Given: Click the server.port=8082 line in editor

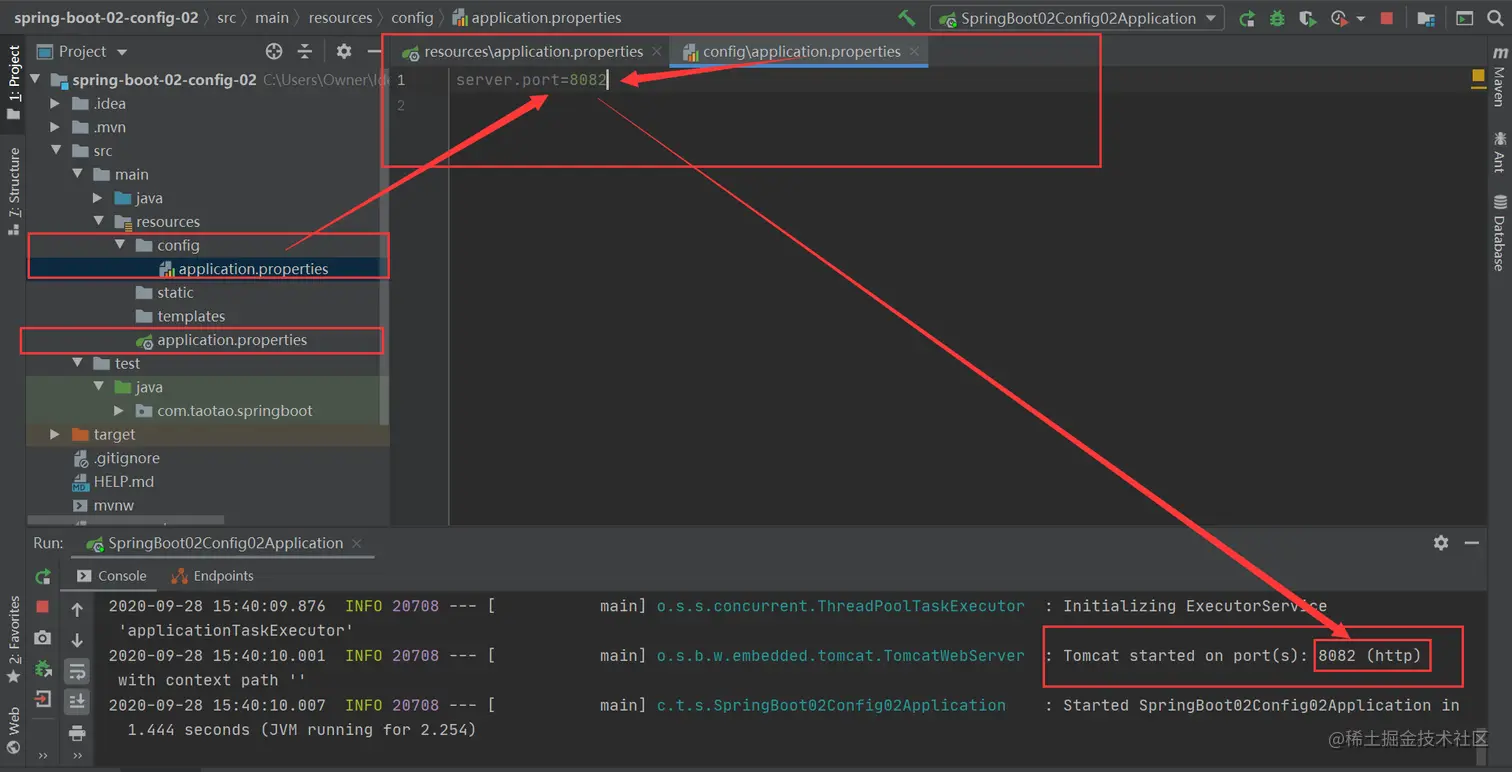Looking at the screenshot, I should [x=531, y=80].
